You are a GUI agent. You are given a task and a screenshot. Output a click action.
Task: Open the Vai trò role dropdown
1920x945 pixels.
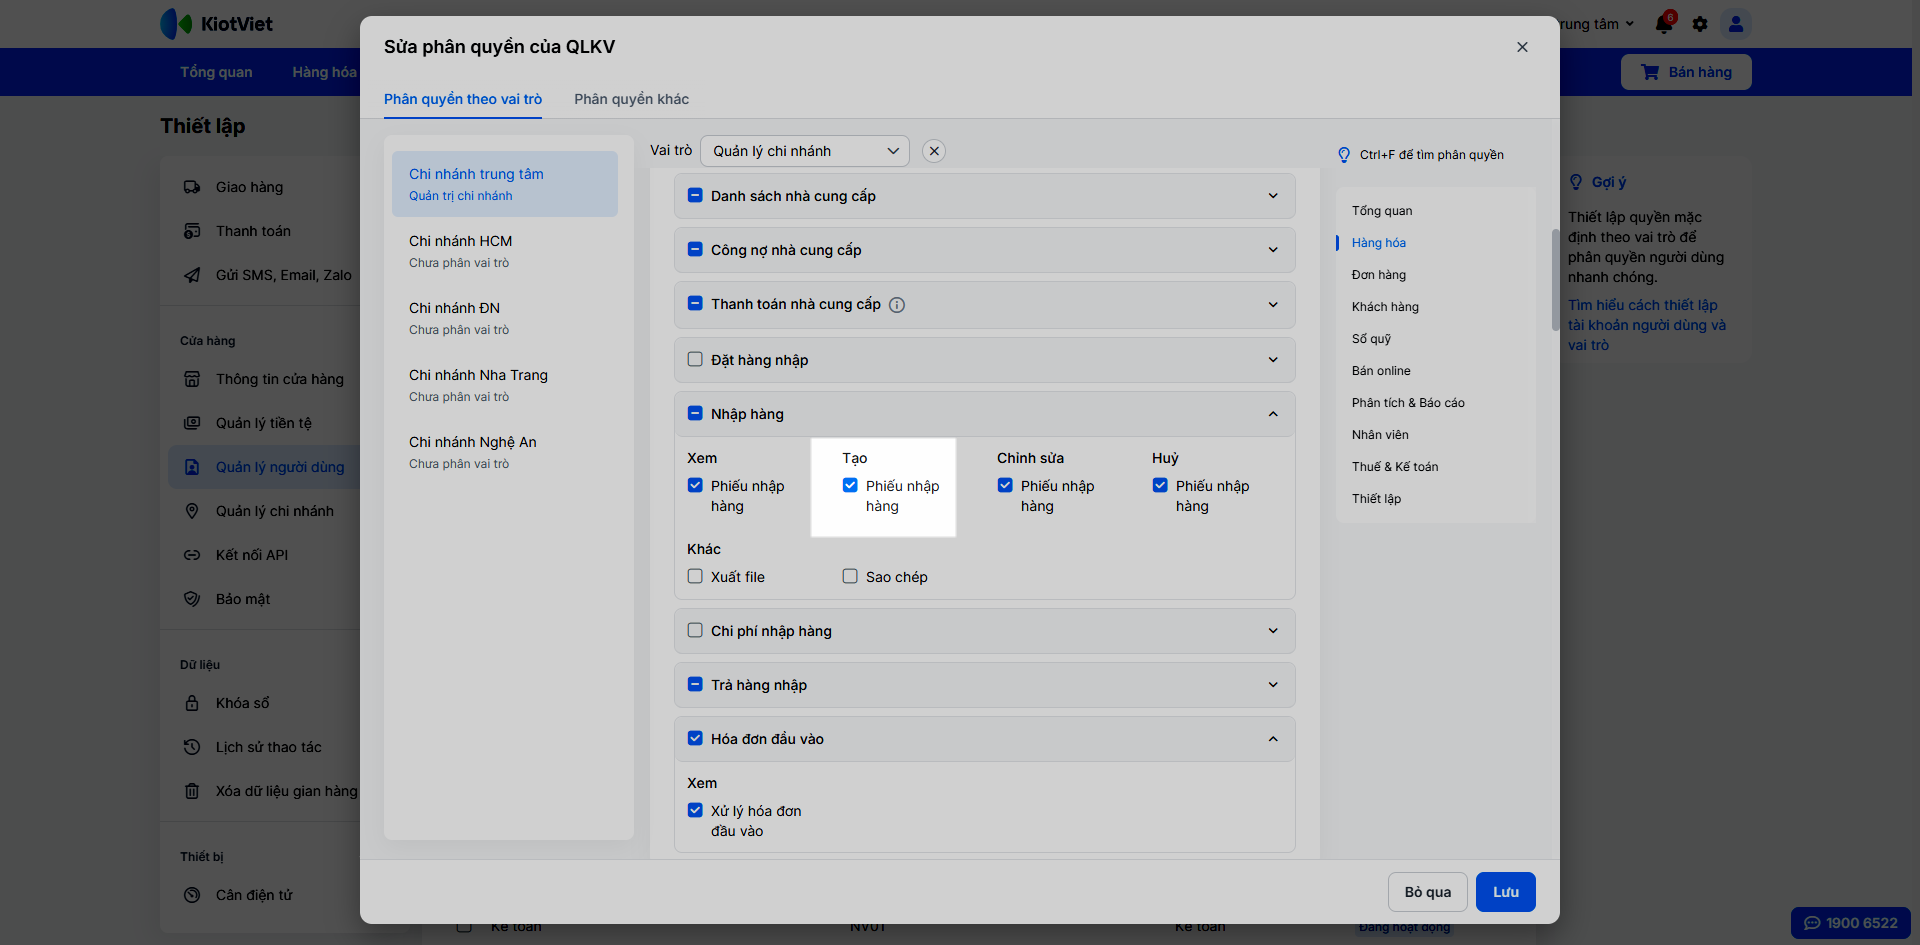(x=805, y=151)
